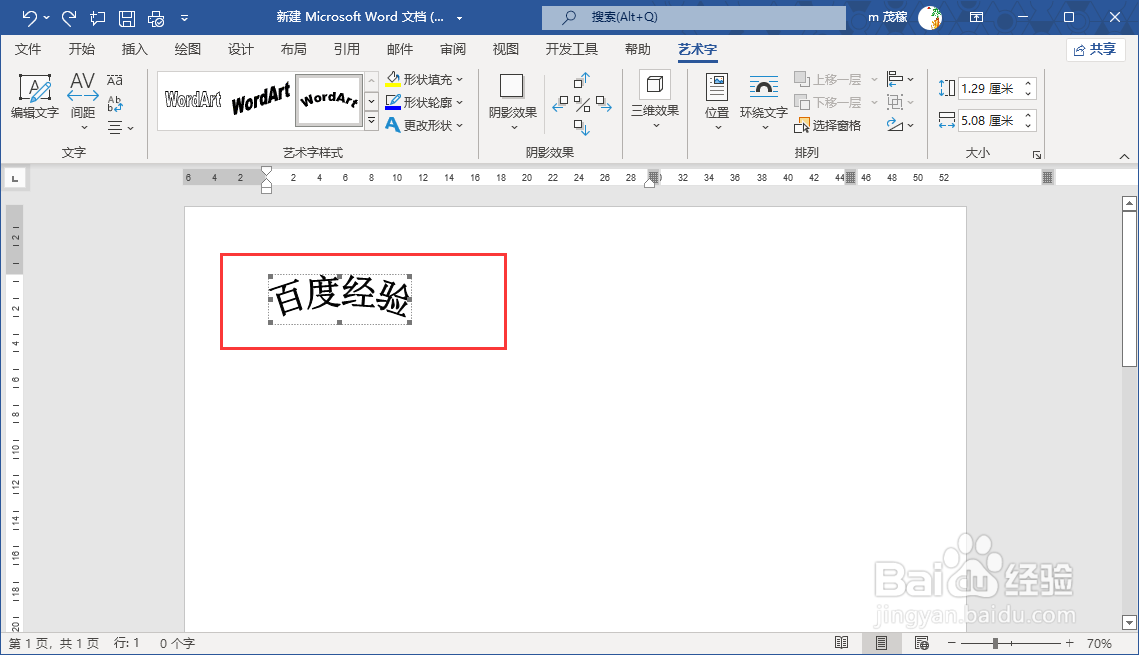
Task: Expand the WordArt styles gallery
Action: (371, 121)
